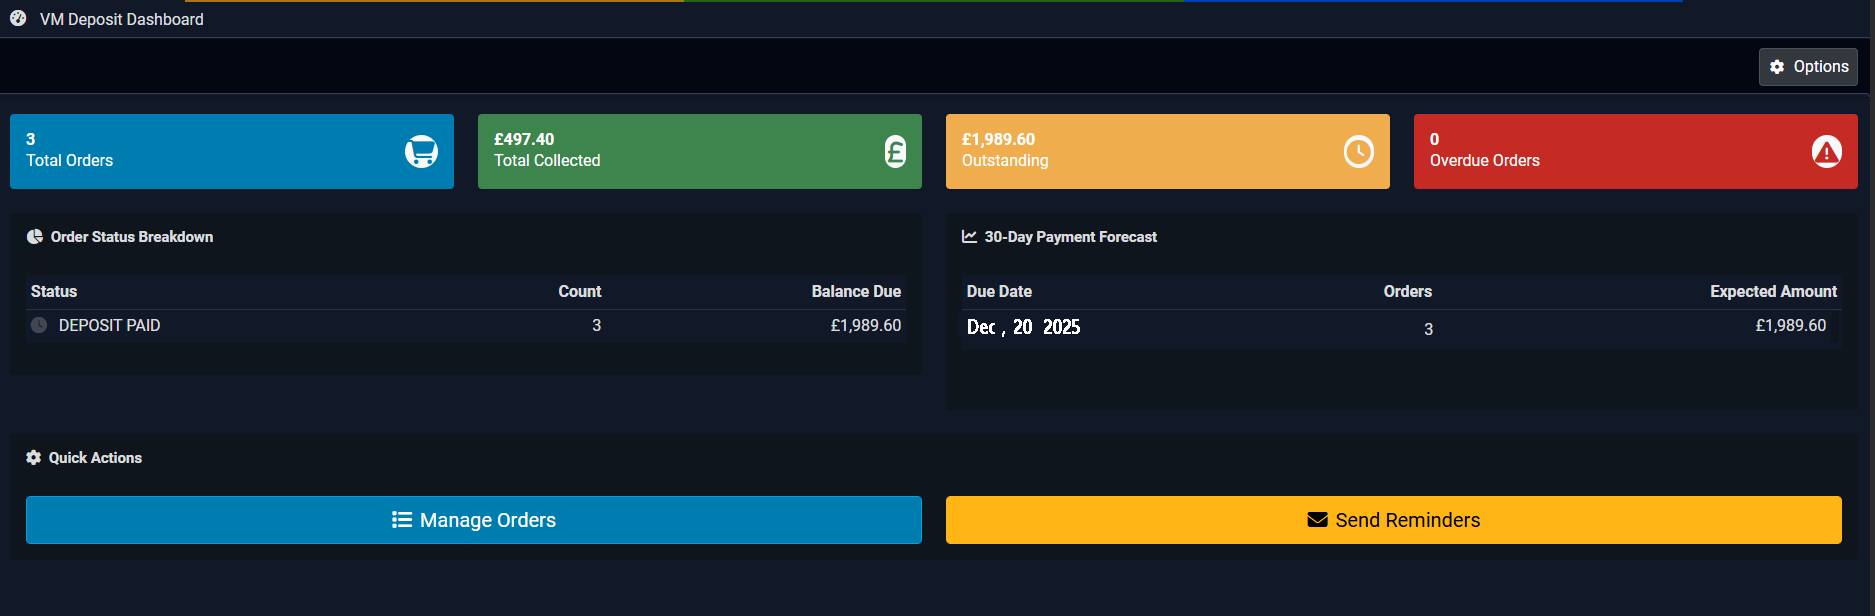The width and height of the screenshot is (1875, 616).
Task: Select the Total Collected card
Action: pos(700,151)
